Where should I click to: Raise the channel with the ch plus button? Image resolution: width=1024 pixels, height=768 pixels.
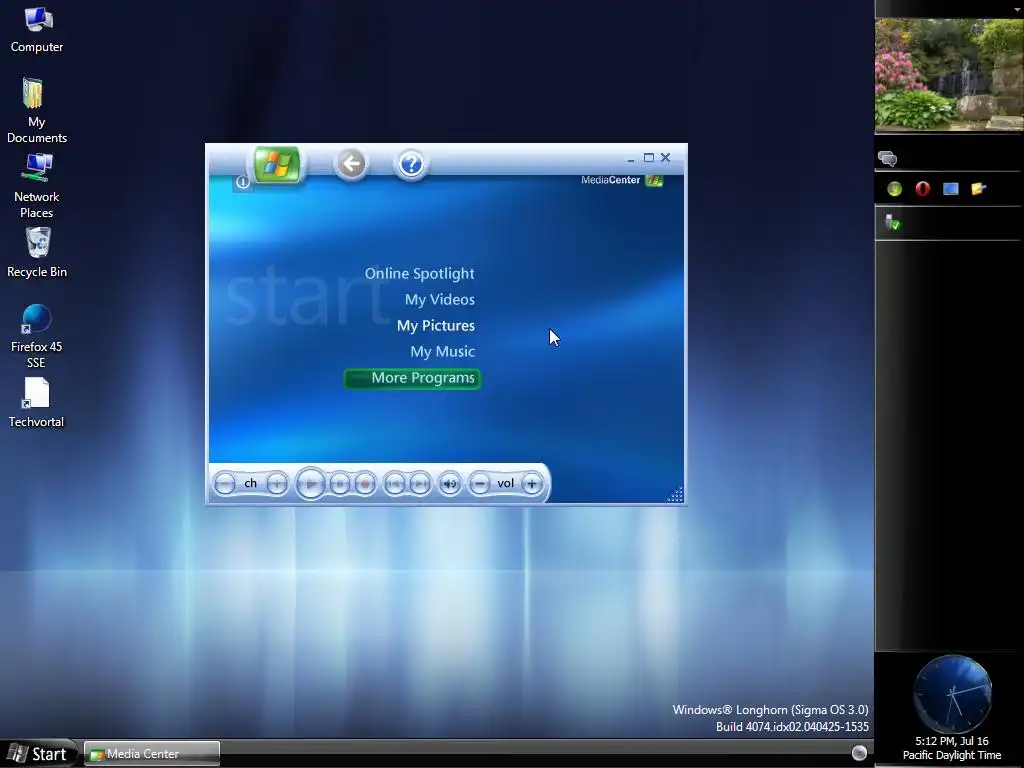click(x=277, y=484)
